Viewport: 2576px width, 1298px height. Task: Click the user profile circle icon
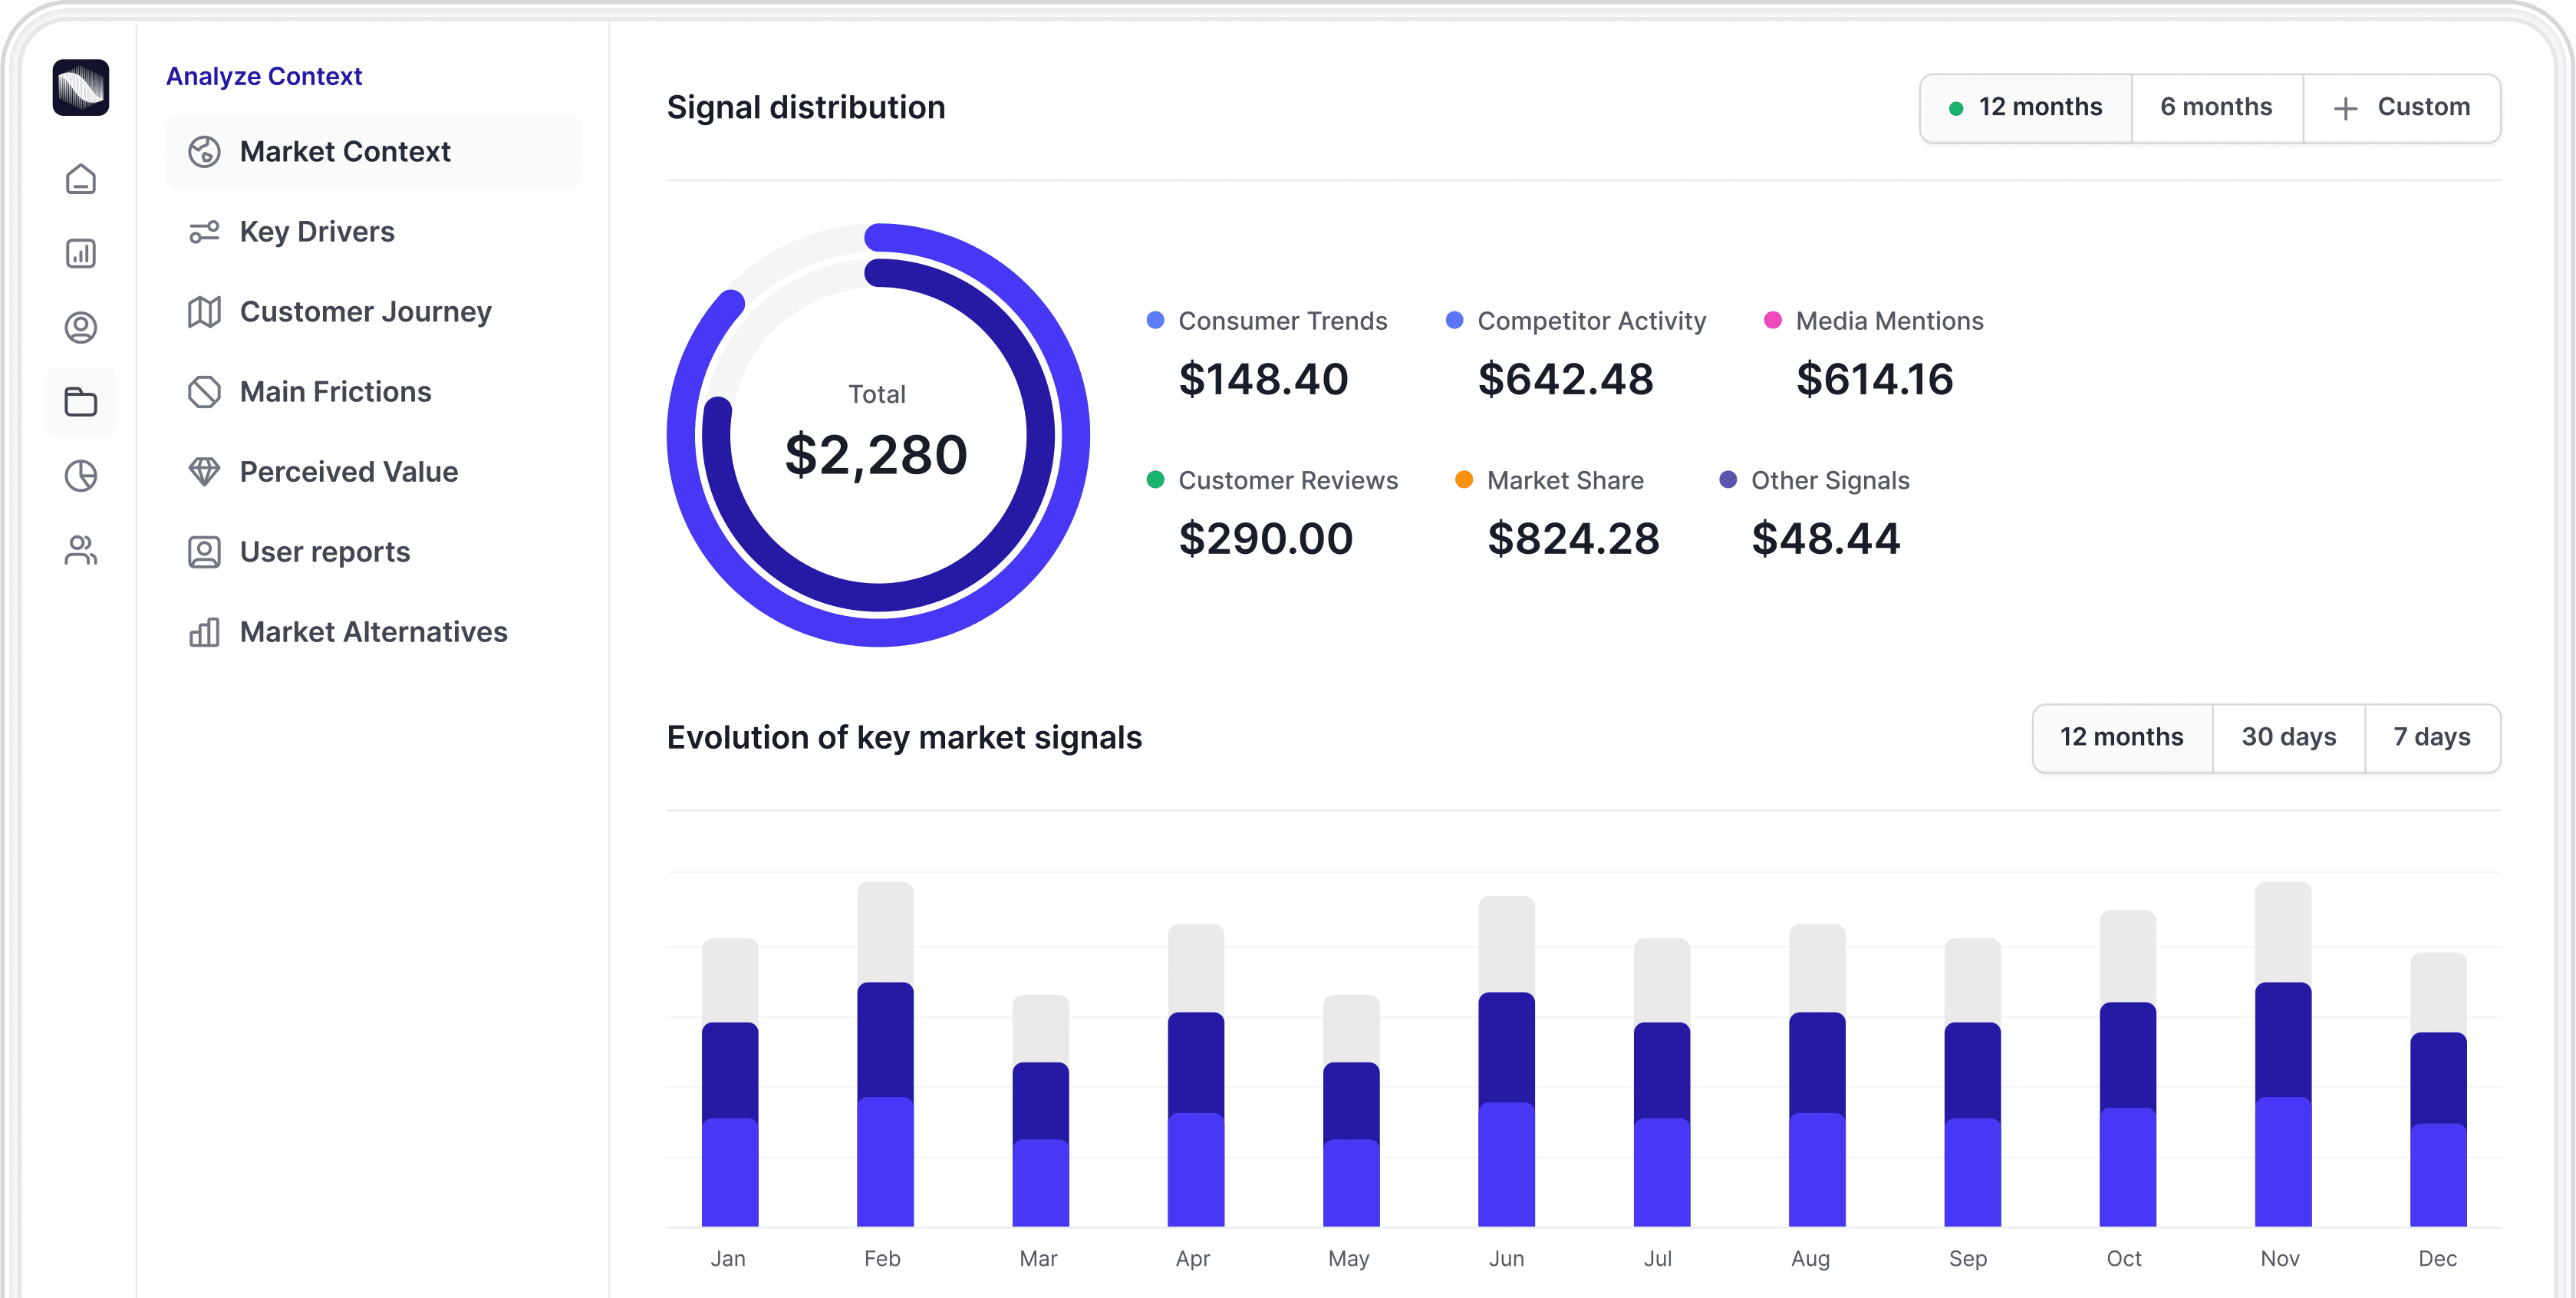click(x=81, y=328)
